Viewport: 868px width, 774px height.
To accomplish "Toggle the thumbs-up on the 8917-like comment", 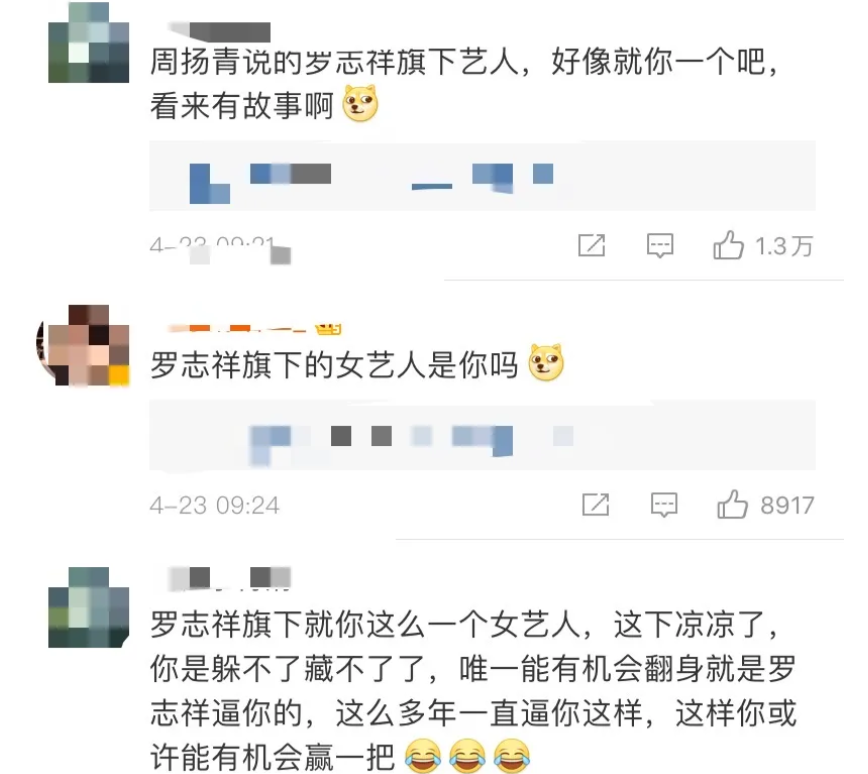I will coord(732,504).
